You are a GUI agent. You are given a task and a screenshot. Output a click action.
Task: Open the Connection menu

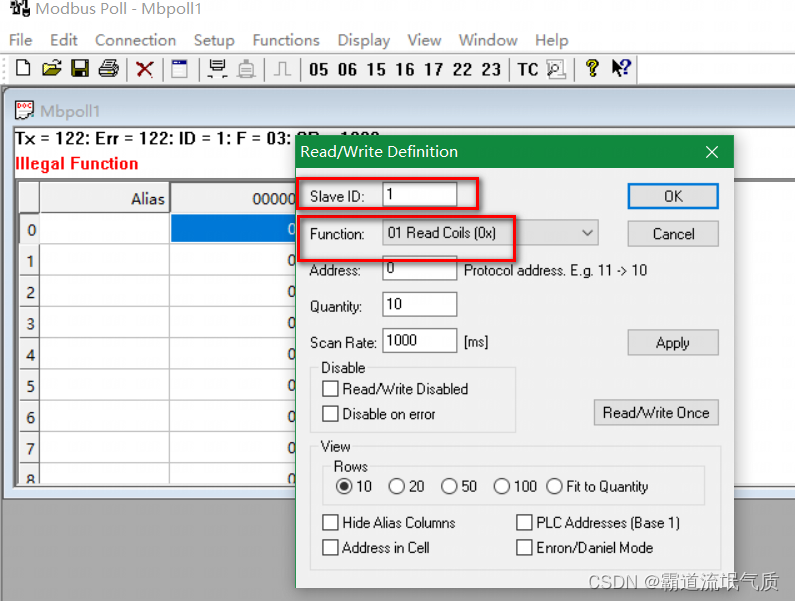[135, 40]
